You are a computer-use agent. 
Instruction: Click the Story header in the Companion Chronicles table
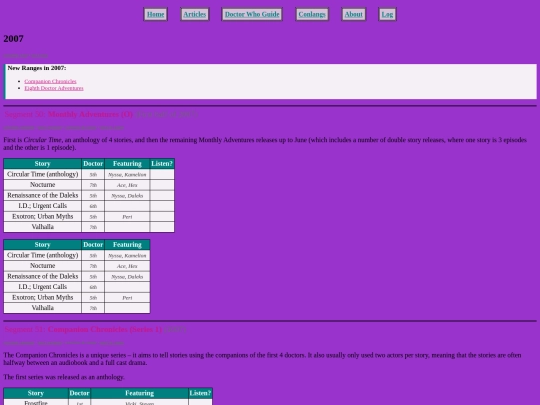tap(36, 393)
